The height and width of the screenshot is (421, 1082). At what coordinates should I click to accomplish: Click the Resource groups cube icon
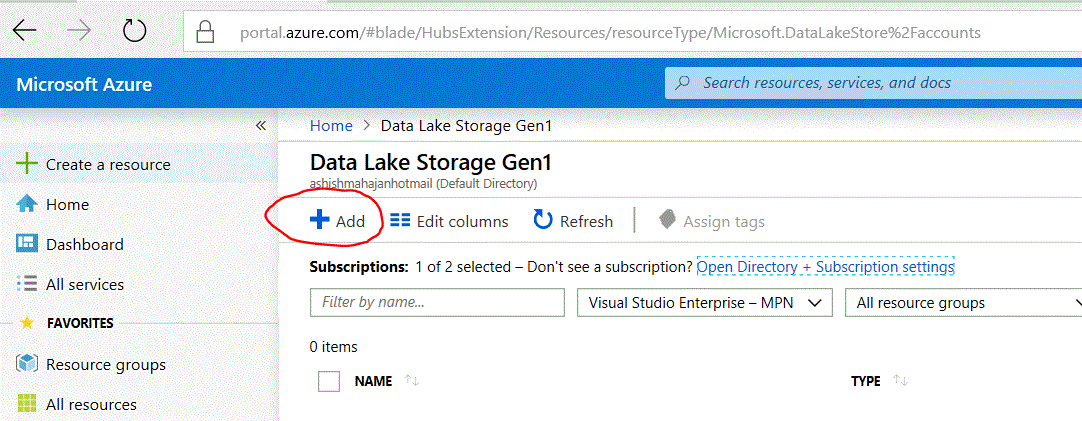(27, 364)
